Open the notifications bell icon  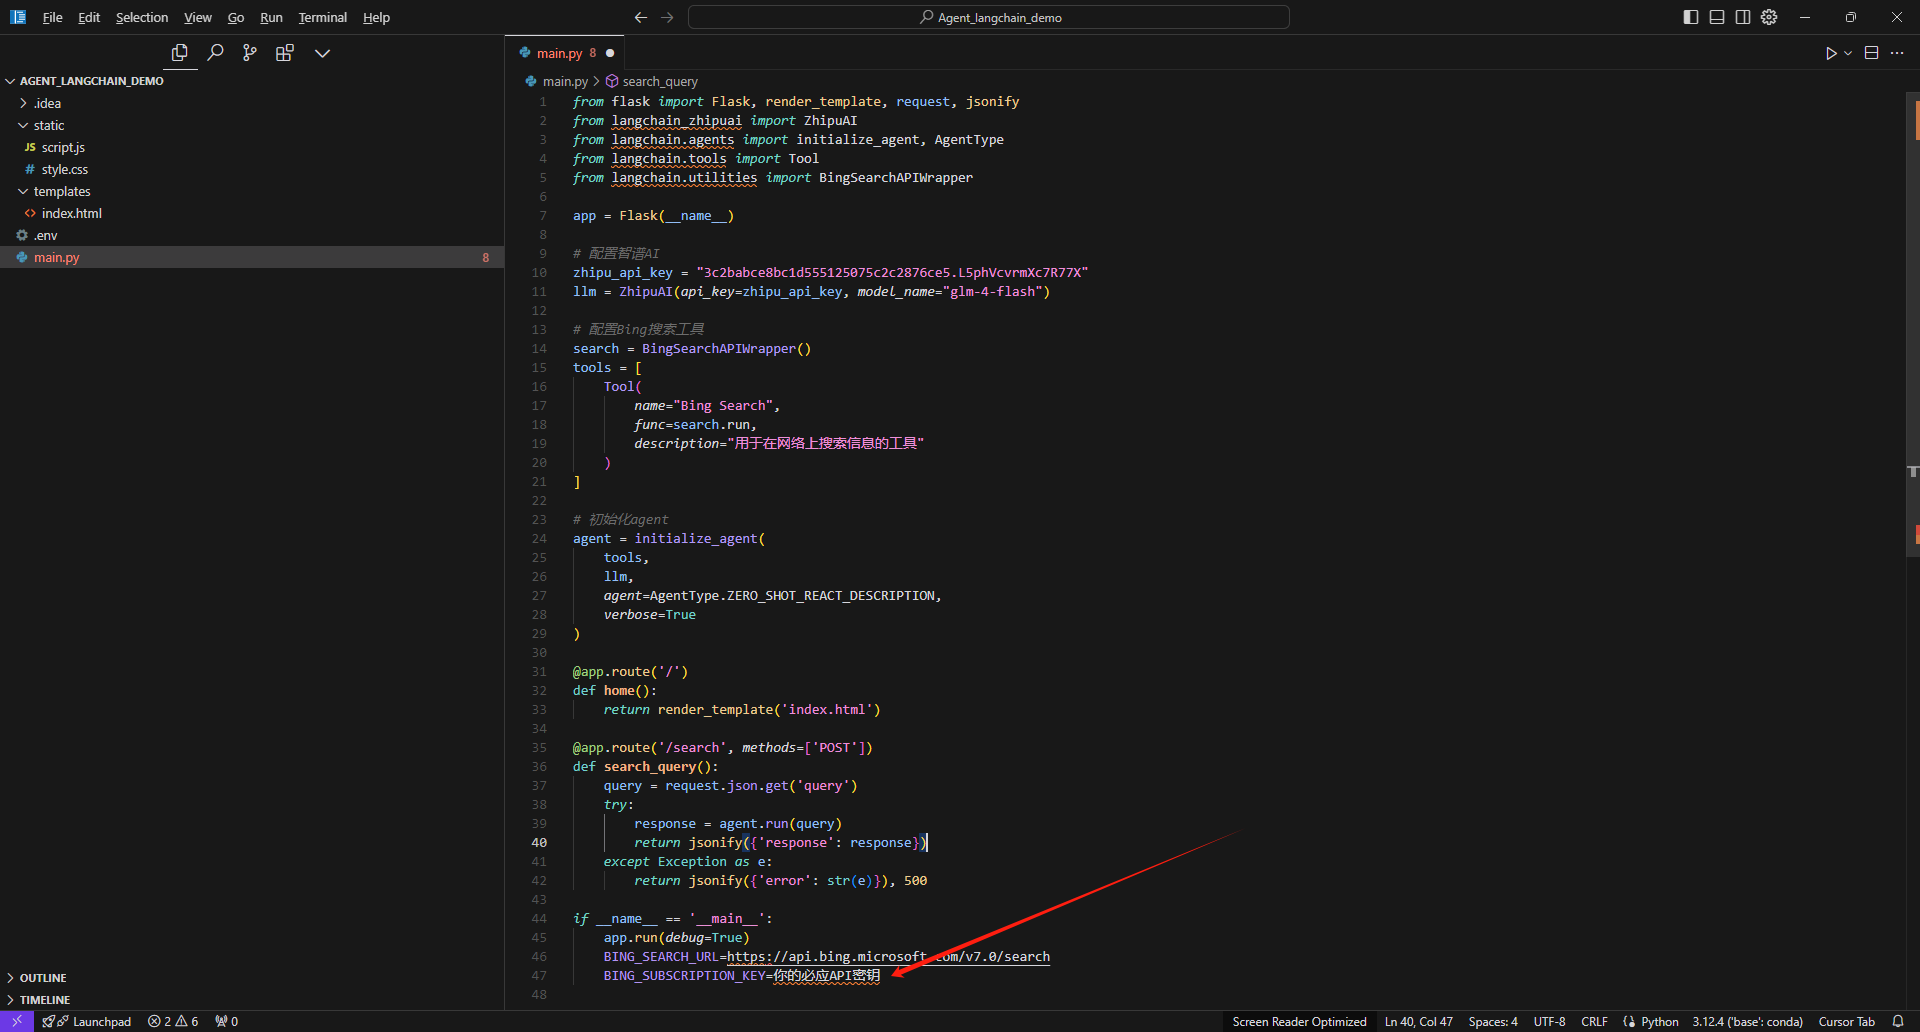coord(1898,1021)
